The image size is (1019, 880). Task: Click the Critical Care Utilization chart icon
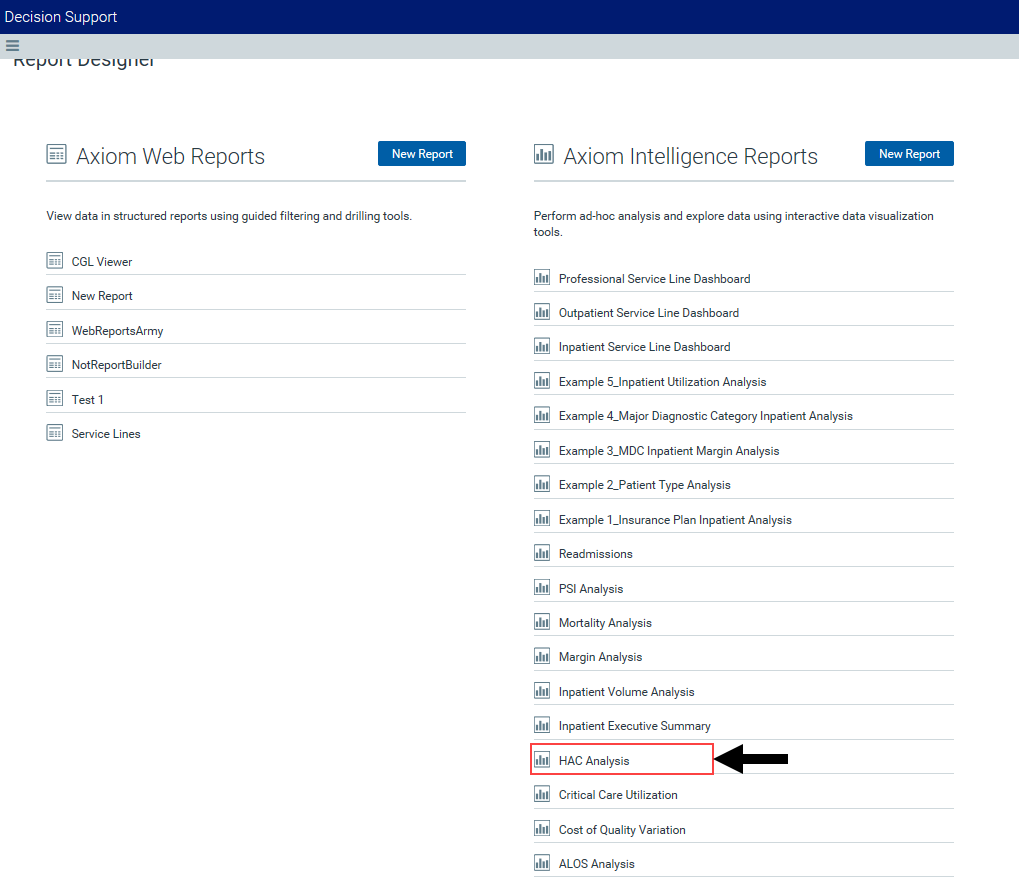542,794
